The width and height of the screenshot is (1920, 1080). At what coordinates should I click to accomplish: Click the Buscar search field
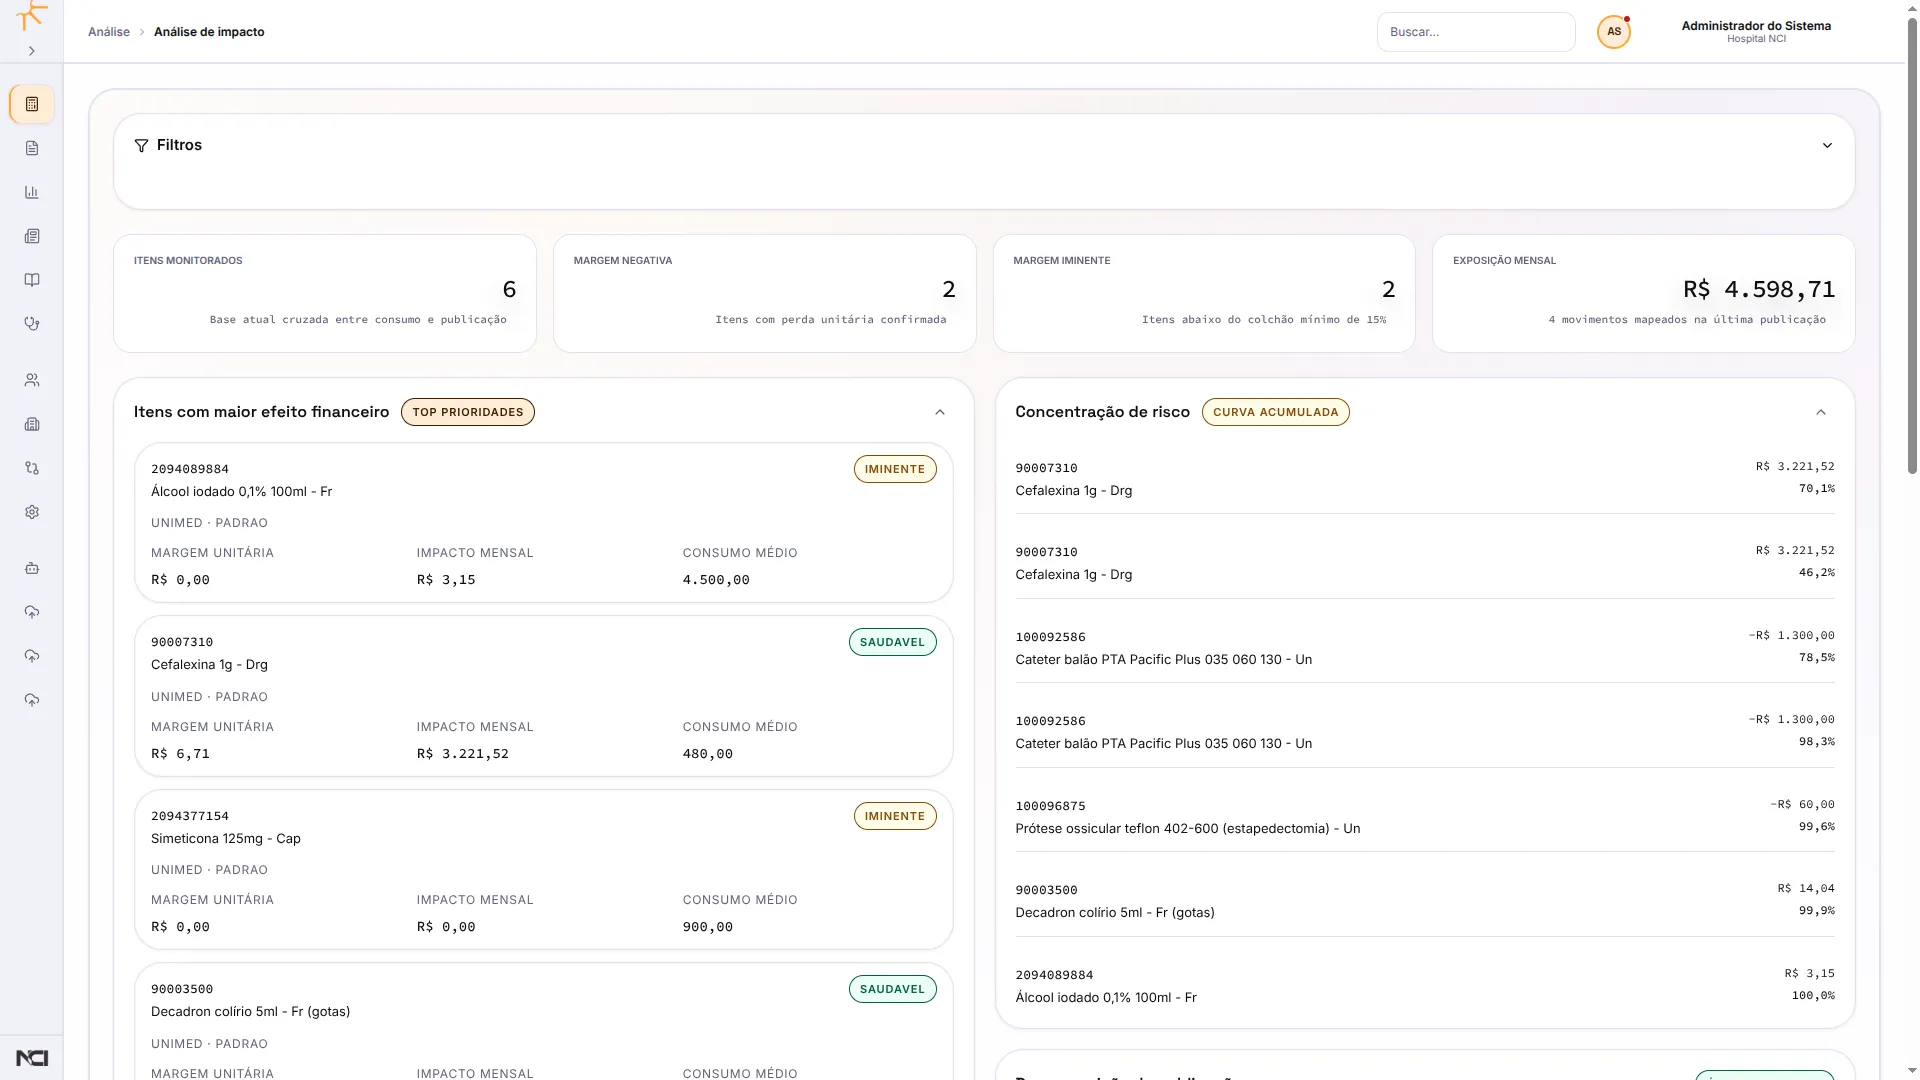tap(1476, 32)
